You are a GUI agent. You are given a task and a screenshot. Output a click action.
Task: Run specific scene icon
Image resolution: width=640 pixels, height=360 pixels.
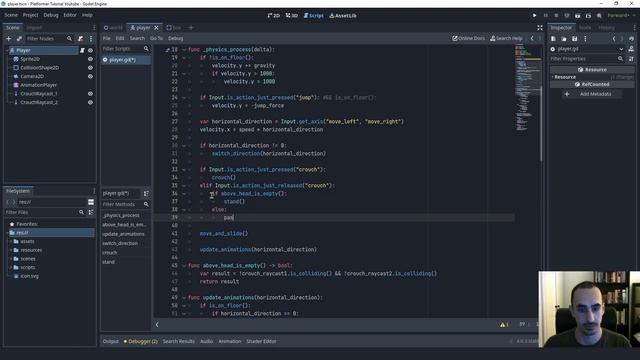tap(588, 16)
